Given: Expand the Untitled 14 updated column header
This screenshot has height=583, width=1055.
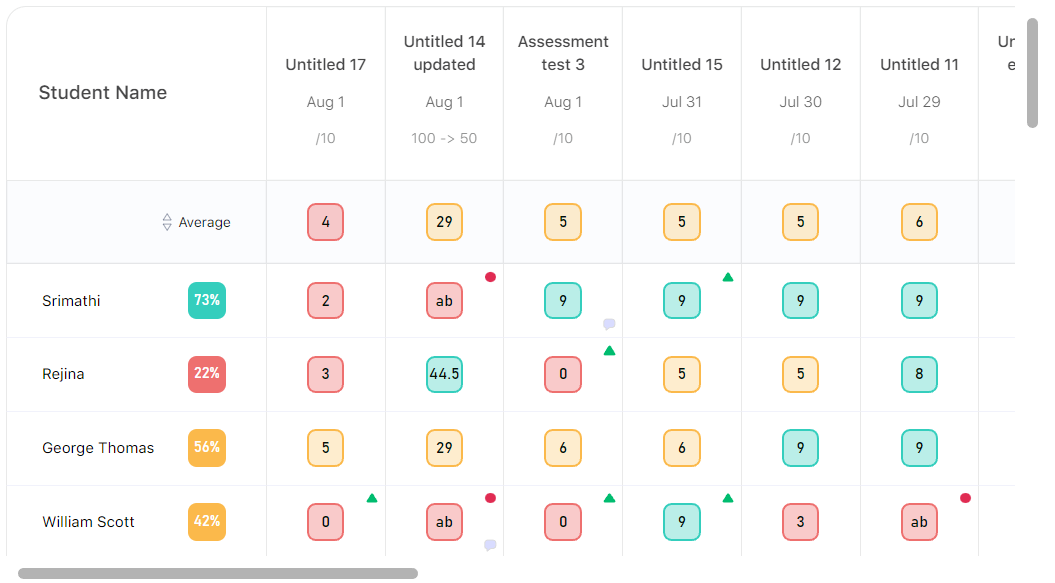Looking at the screenshot, I should (x=444, y=53).
